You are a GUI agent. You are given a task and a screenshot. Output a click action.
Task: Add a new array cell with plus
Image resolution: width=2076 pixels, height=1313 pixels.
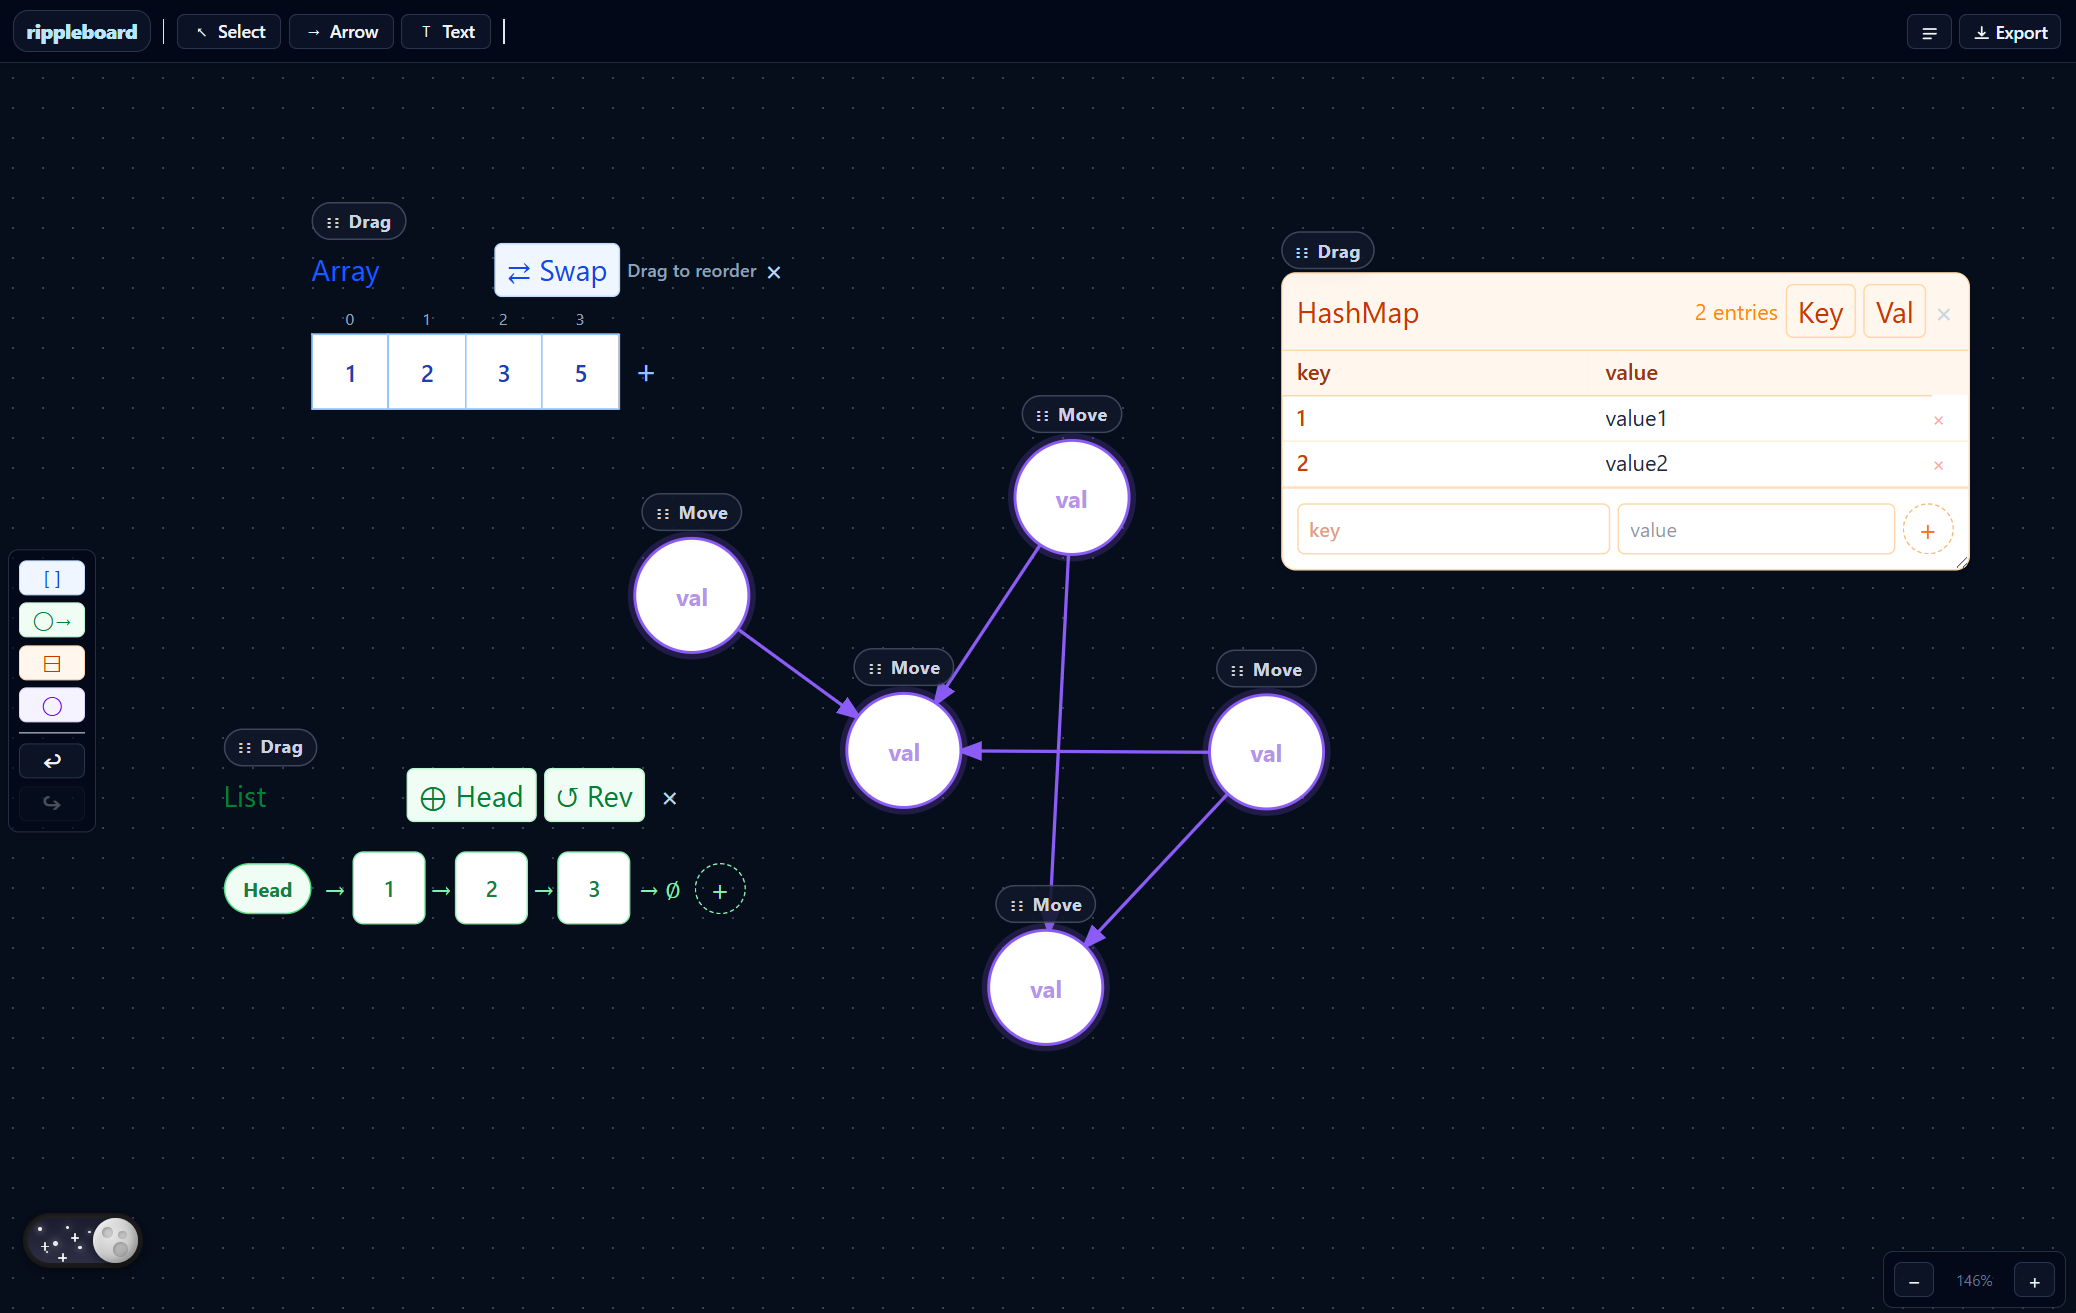click(646, 373)
